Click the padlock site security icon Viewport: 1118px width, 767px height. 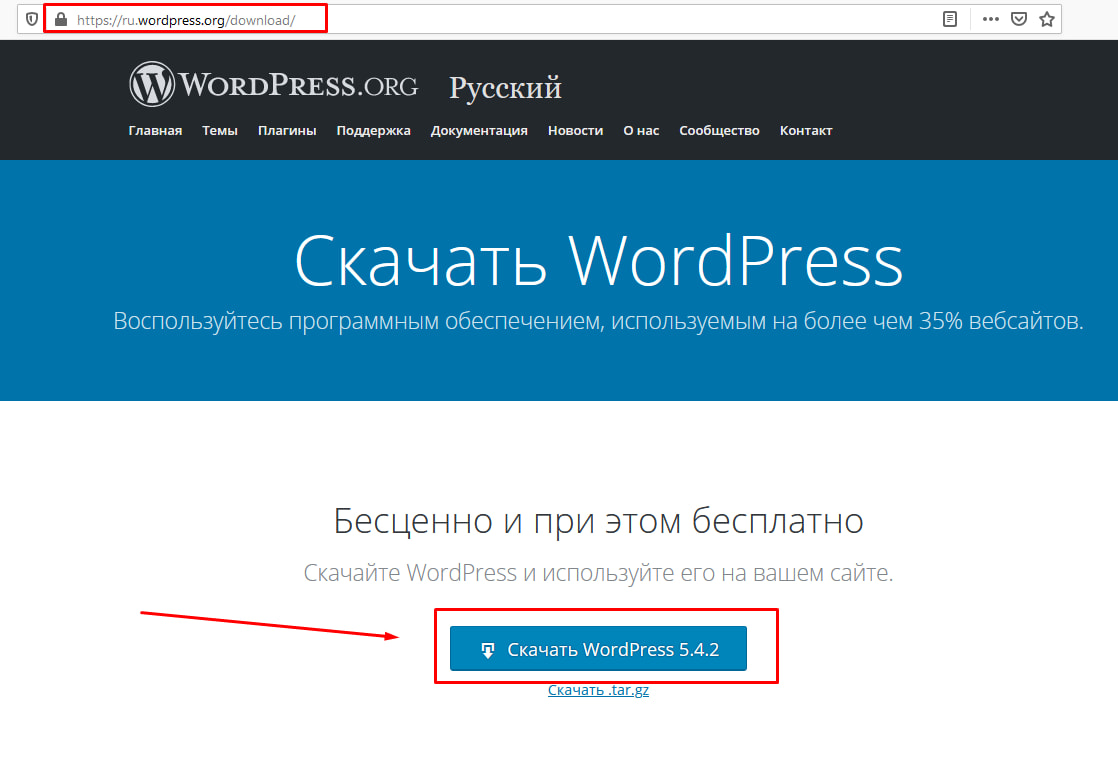[x=60, y=18]
